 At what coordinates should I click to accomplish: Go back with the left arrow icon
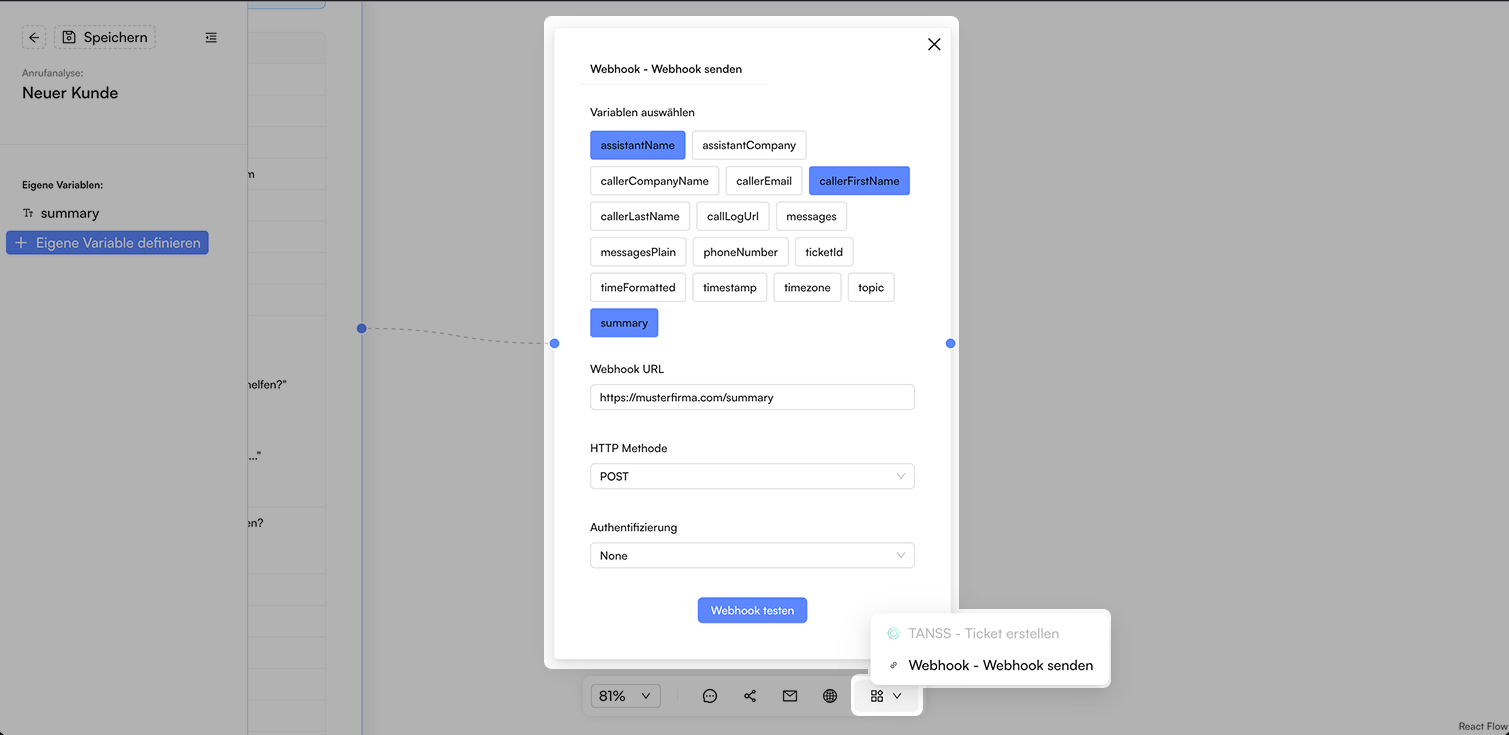coord(34,37)
